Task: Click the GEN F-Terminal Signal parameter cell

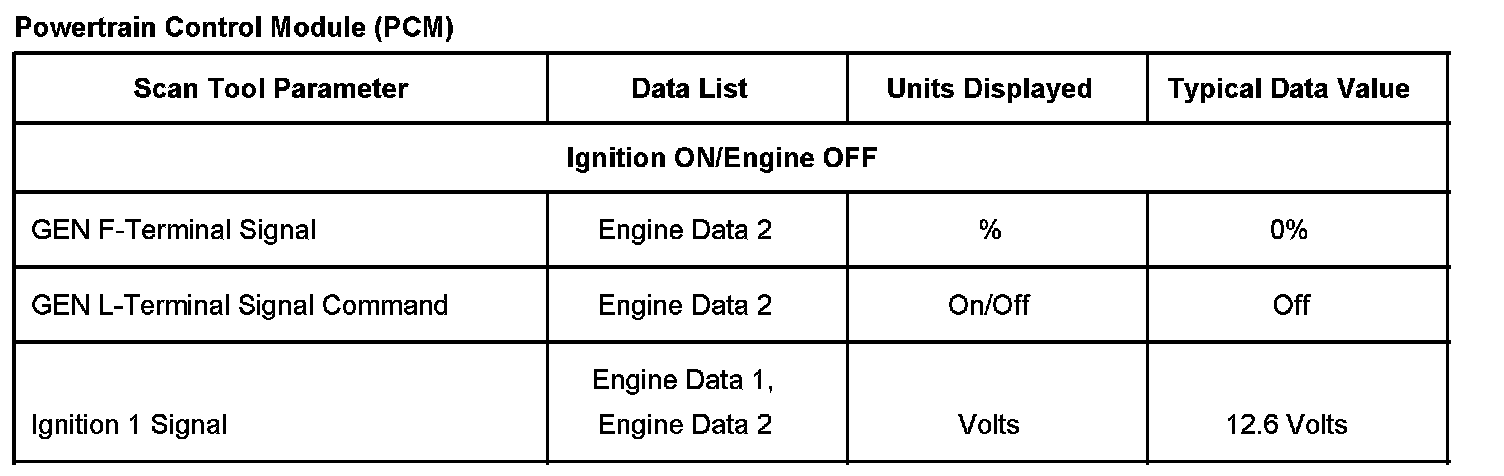Action: click(174, 230)
